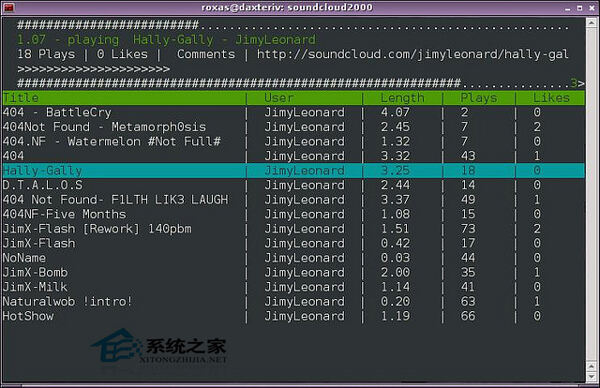Click the Plays column header
Screen dimensions: 600x388
[x=479, y=98]
